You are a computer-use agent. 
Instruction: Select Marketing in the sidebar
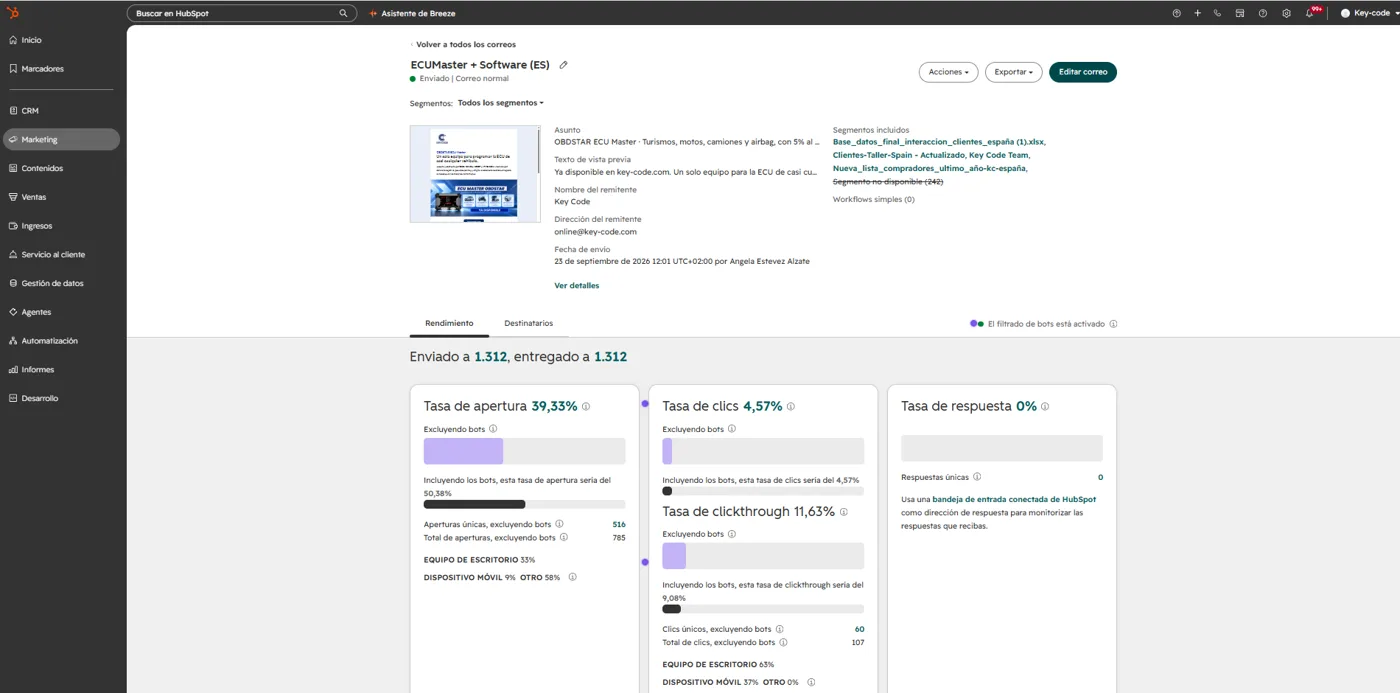click(x=61, y=139)
